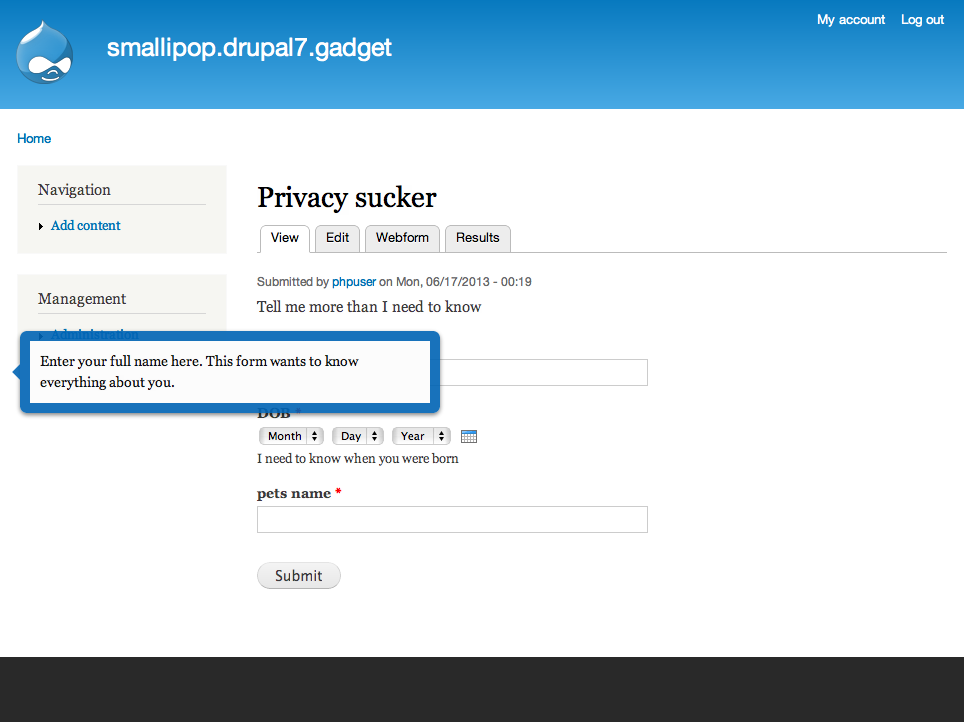Show the Results tab
The width and height of the screenshot is (964, 722).
tap(477, 238)
